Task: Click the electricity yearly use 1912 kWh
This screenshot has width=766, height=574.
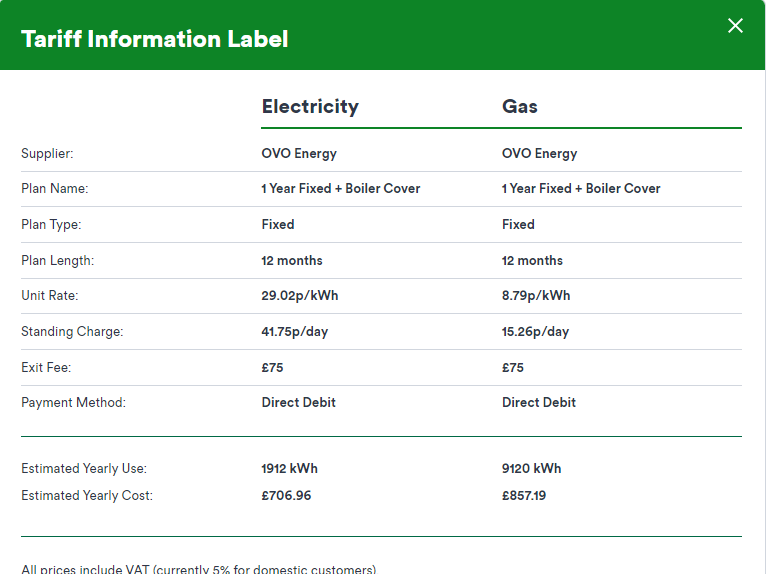Action: (x=289, y=469)
